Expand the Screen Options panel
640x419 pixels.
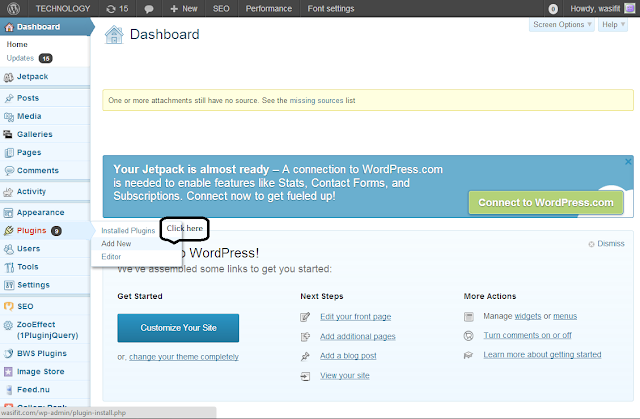pyautogui.click(x=562, y=25)
